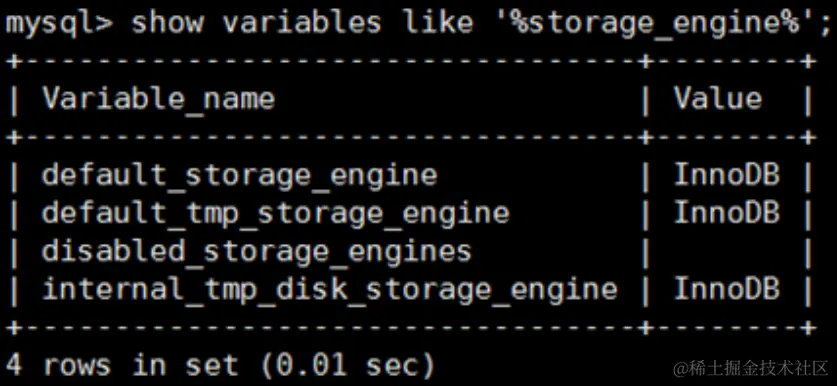This screenshot has height=386, width=837.
Task: Click the word 'show' in command
Action: pos(166,22)
